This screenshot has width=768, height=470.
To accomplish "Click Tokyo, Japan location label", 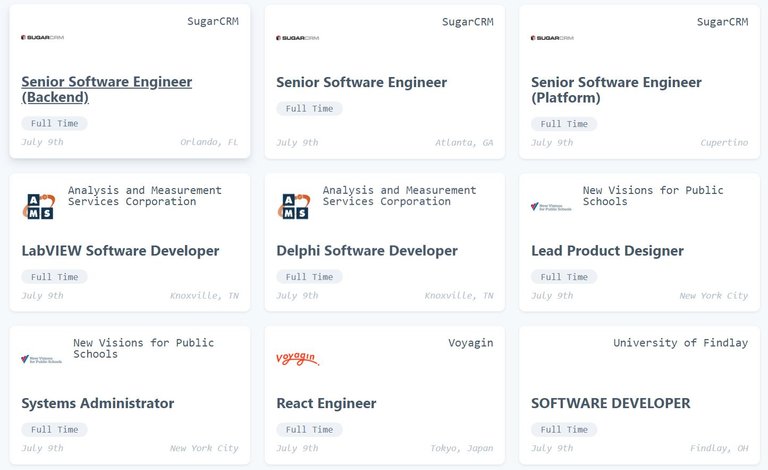I will pos(461,448).
